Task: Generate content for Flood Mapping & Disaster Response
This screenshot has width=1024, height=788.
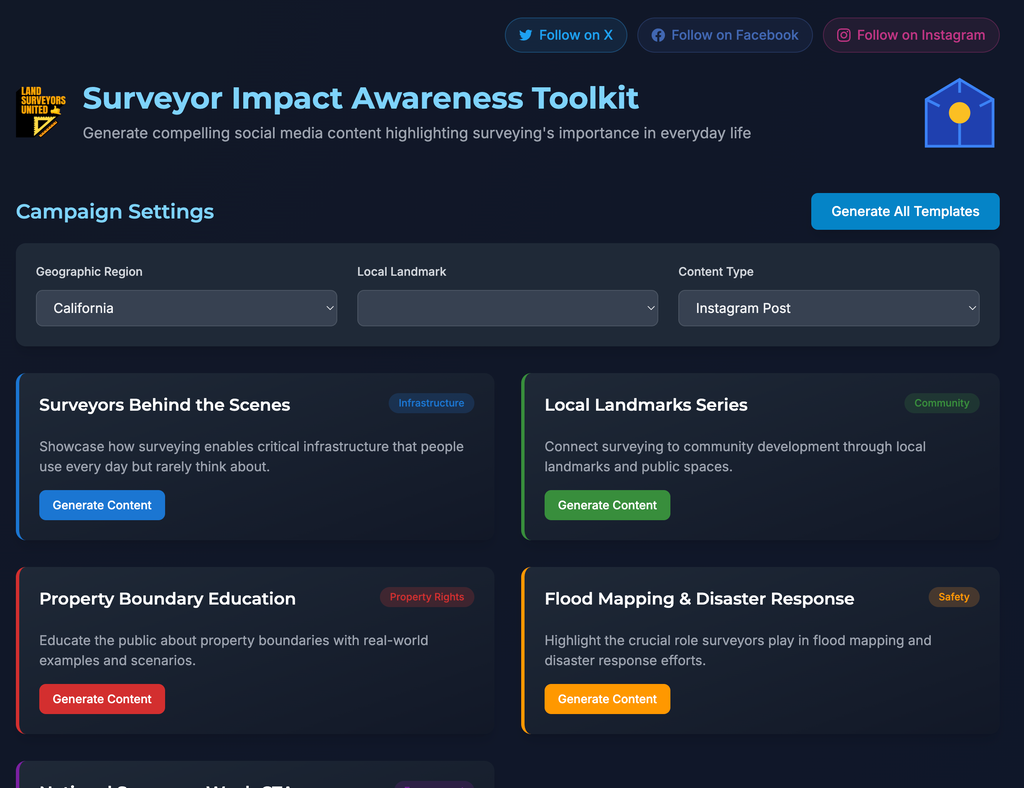Action: click(x=607, y=699)
